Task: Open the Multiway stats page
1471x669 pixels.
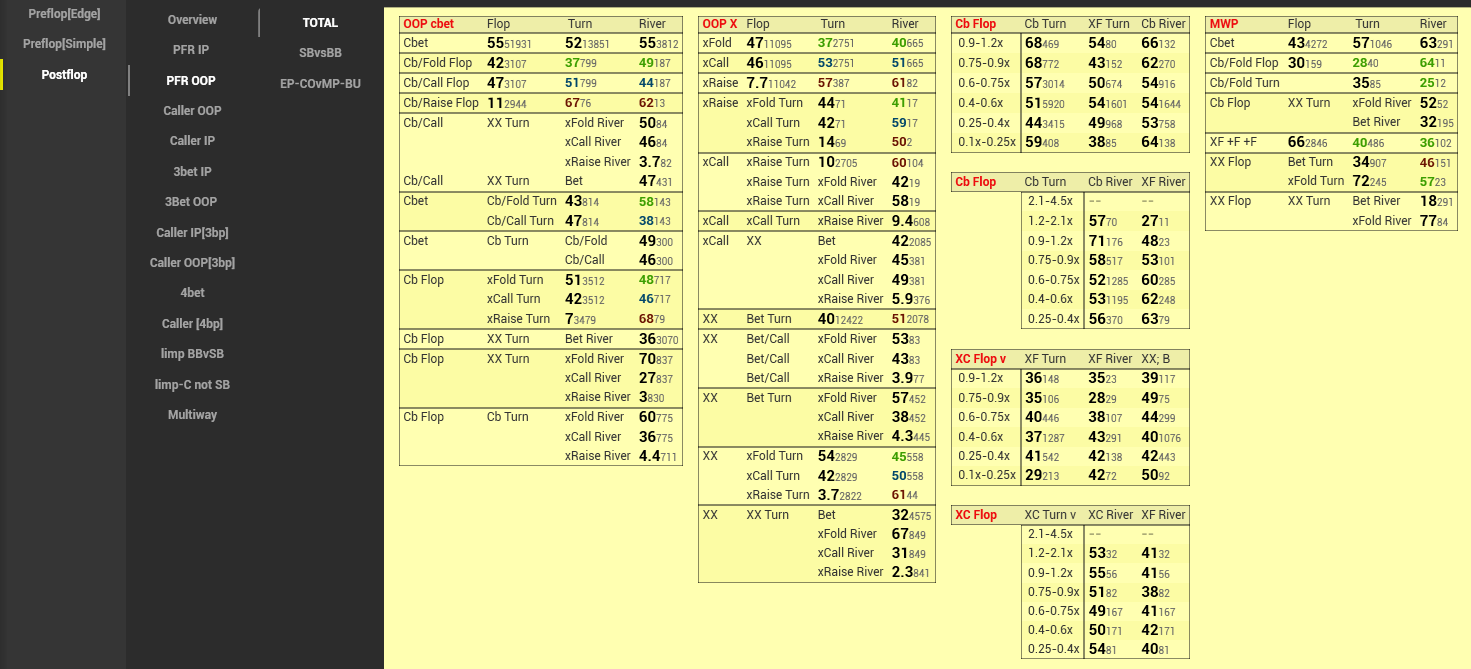Action: [x=192, y=415]
